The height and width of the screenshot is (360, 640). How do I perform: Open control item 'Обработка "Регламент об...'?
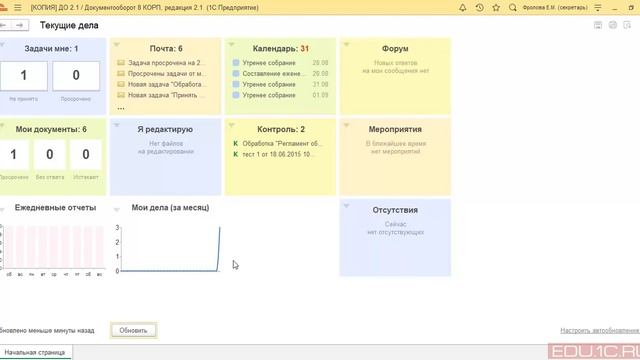coord(282,144)
